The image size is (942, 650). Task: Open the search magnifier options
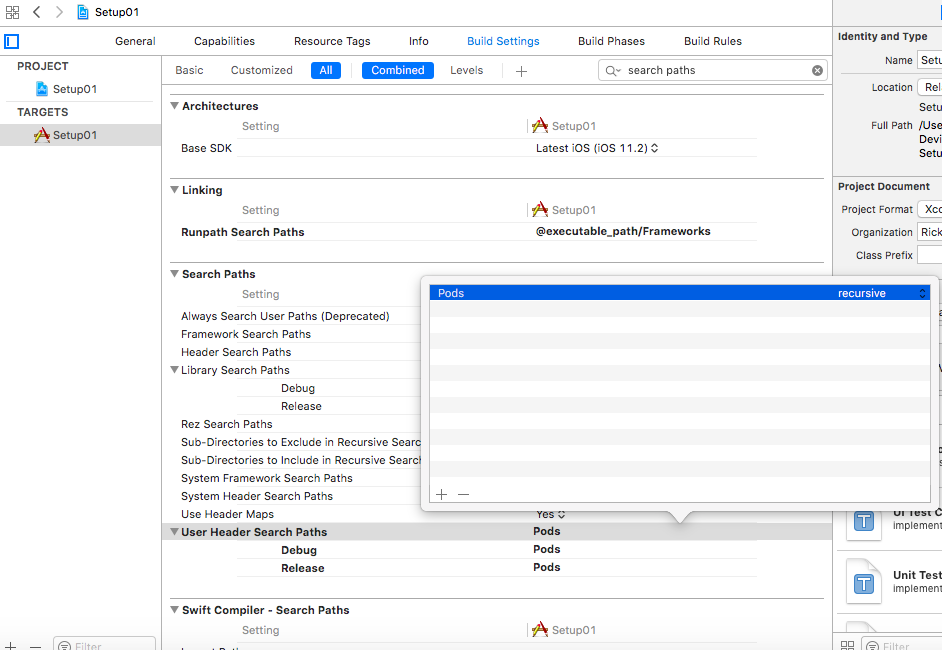tap(613, 71)
